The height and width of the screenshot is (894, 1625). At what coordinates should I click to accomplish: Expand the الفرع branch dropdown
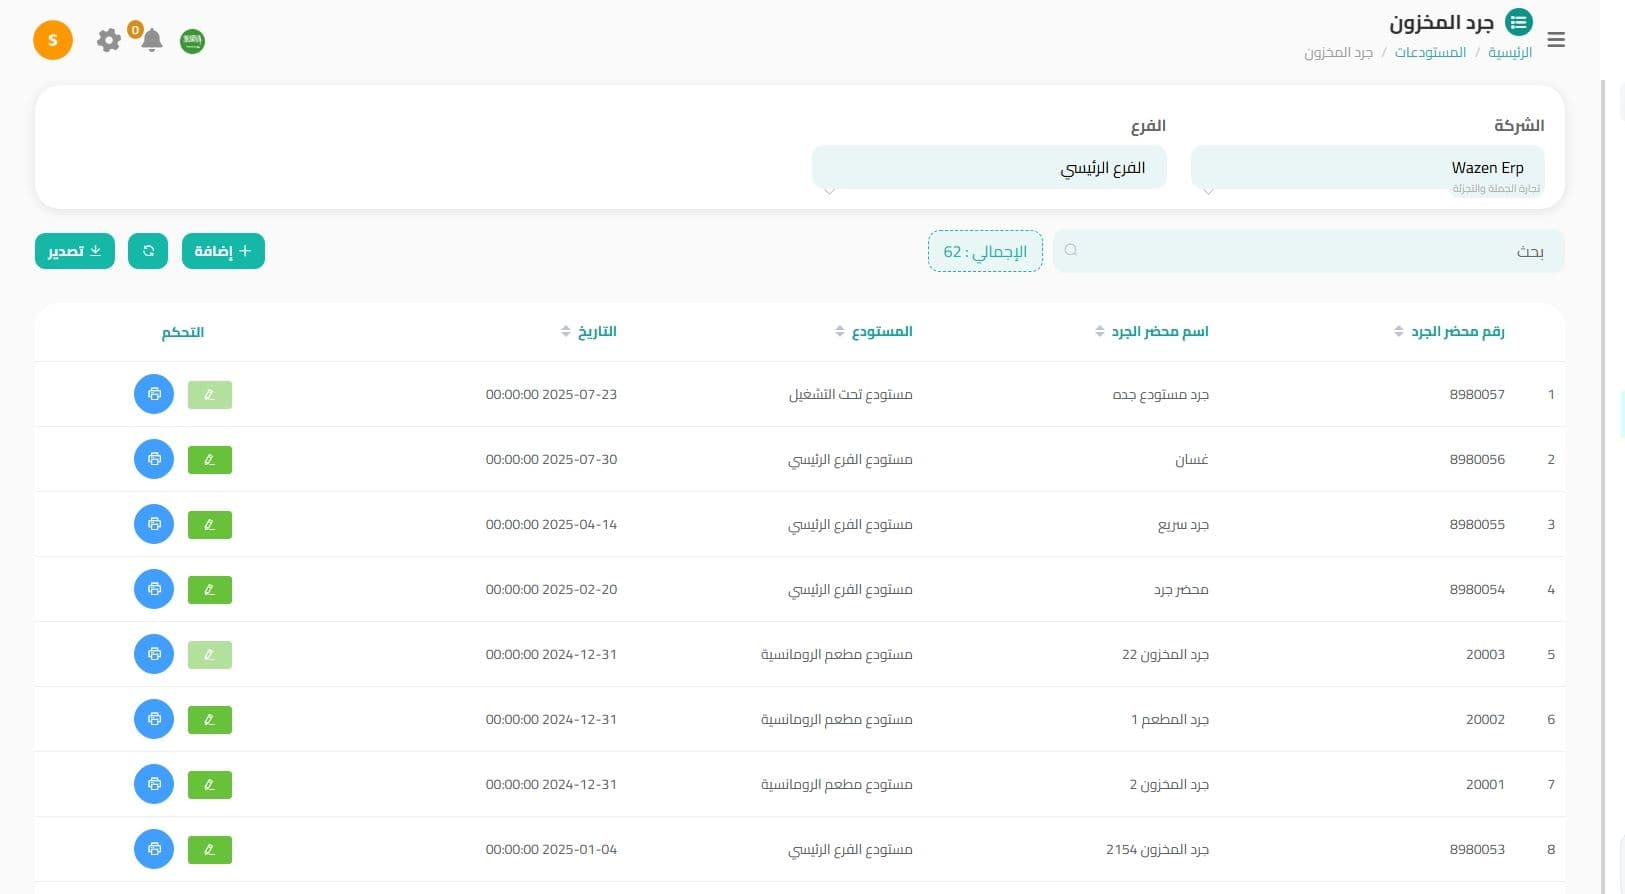[x=988, y=168]
